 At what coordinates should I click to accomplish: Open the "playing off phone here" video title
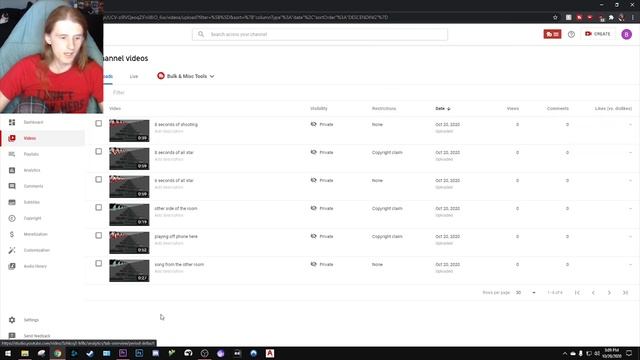176,236
